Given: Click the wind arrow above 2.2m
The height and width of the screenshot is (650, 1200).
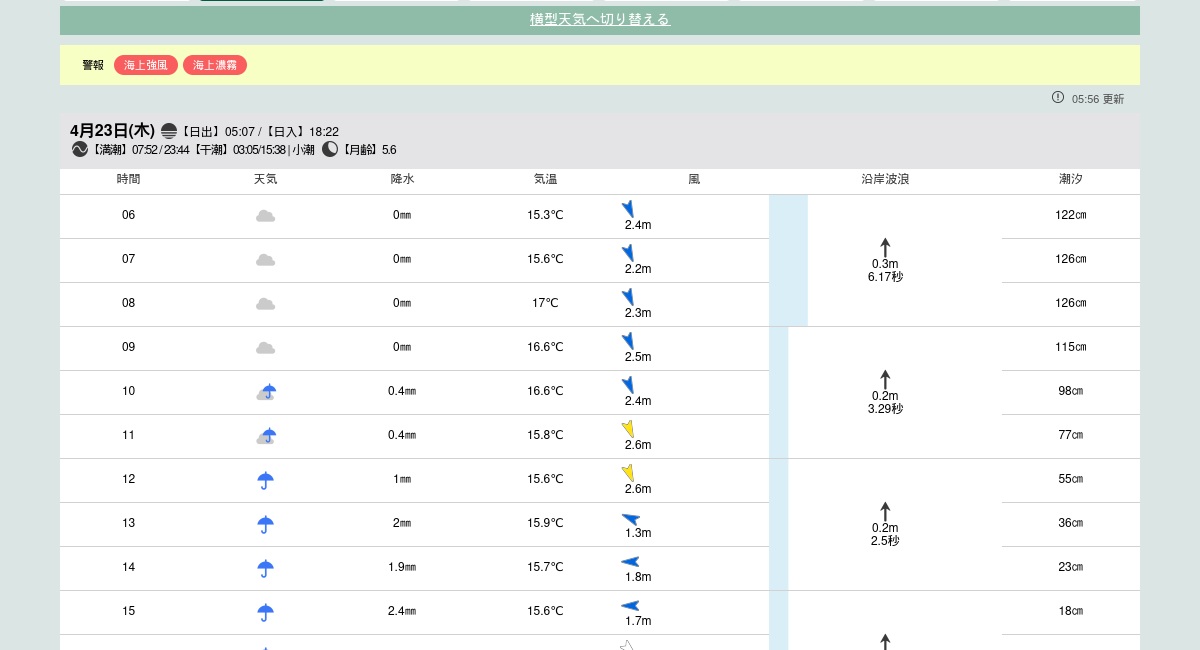Looking at the screenshot, I should [628, 253].
